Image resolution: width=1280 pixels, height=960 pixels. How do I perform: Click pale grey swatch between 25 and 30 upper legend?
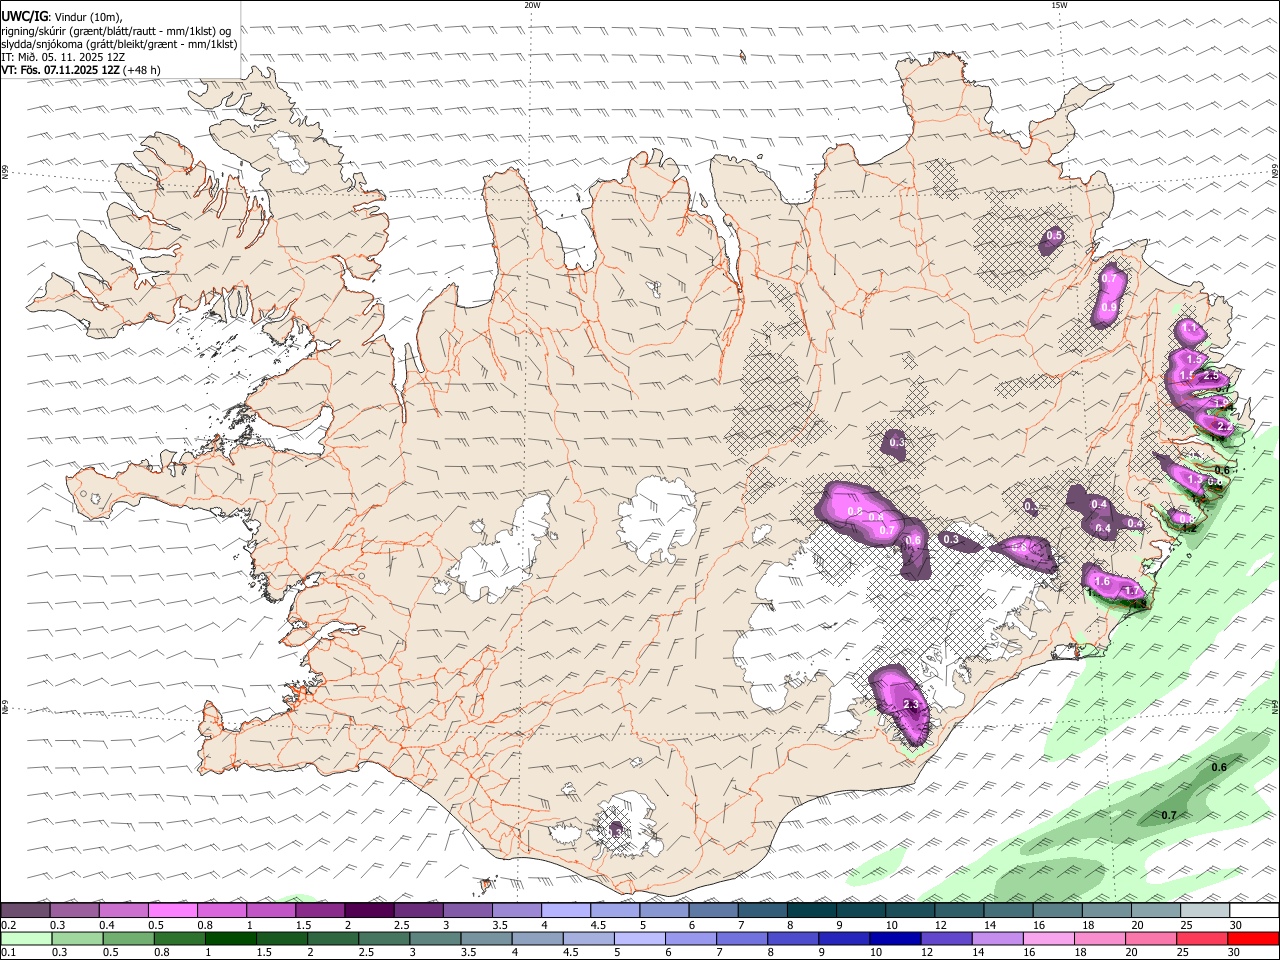tap(1205, 911)
